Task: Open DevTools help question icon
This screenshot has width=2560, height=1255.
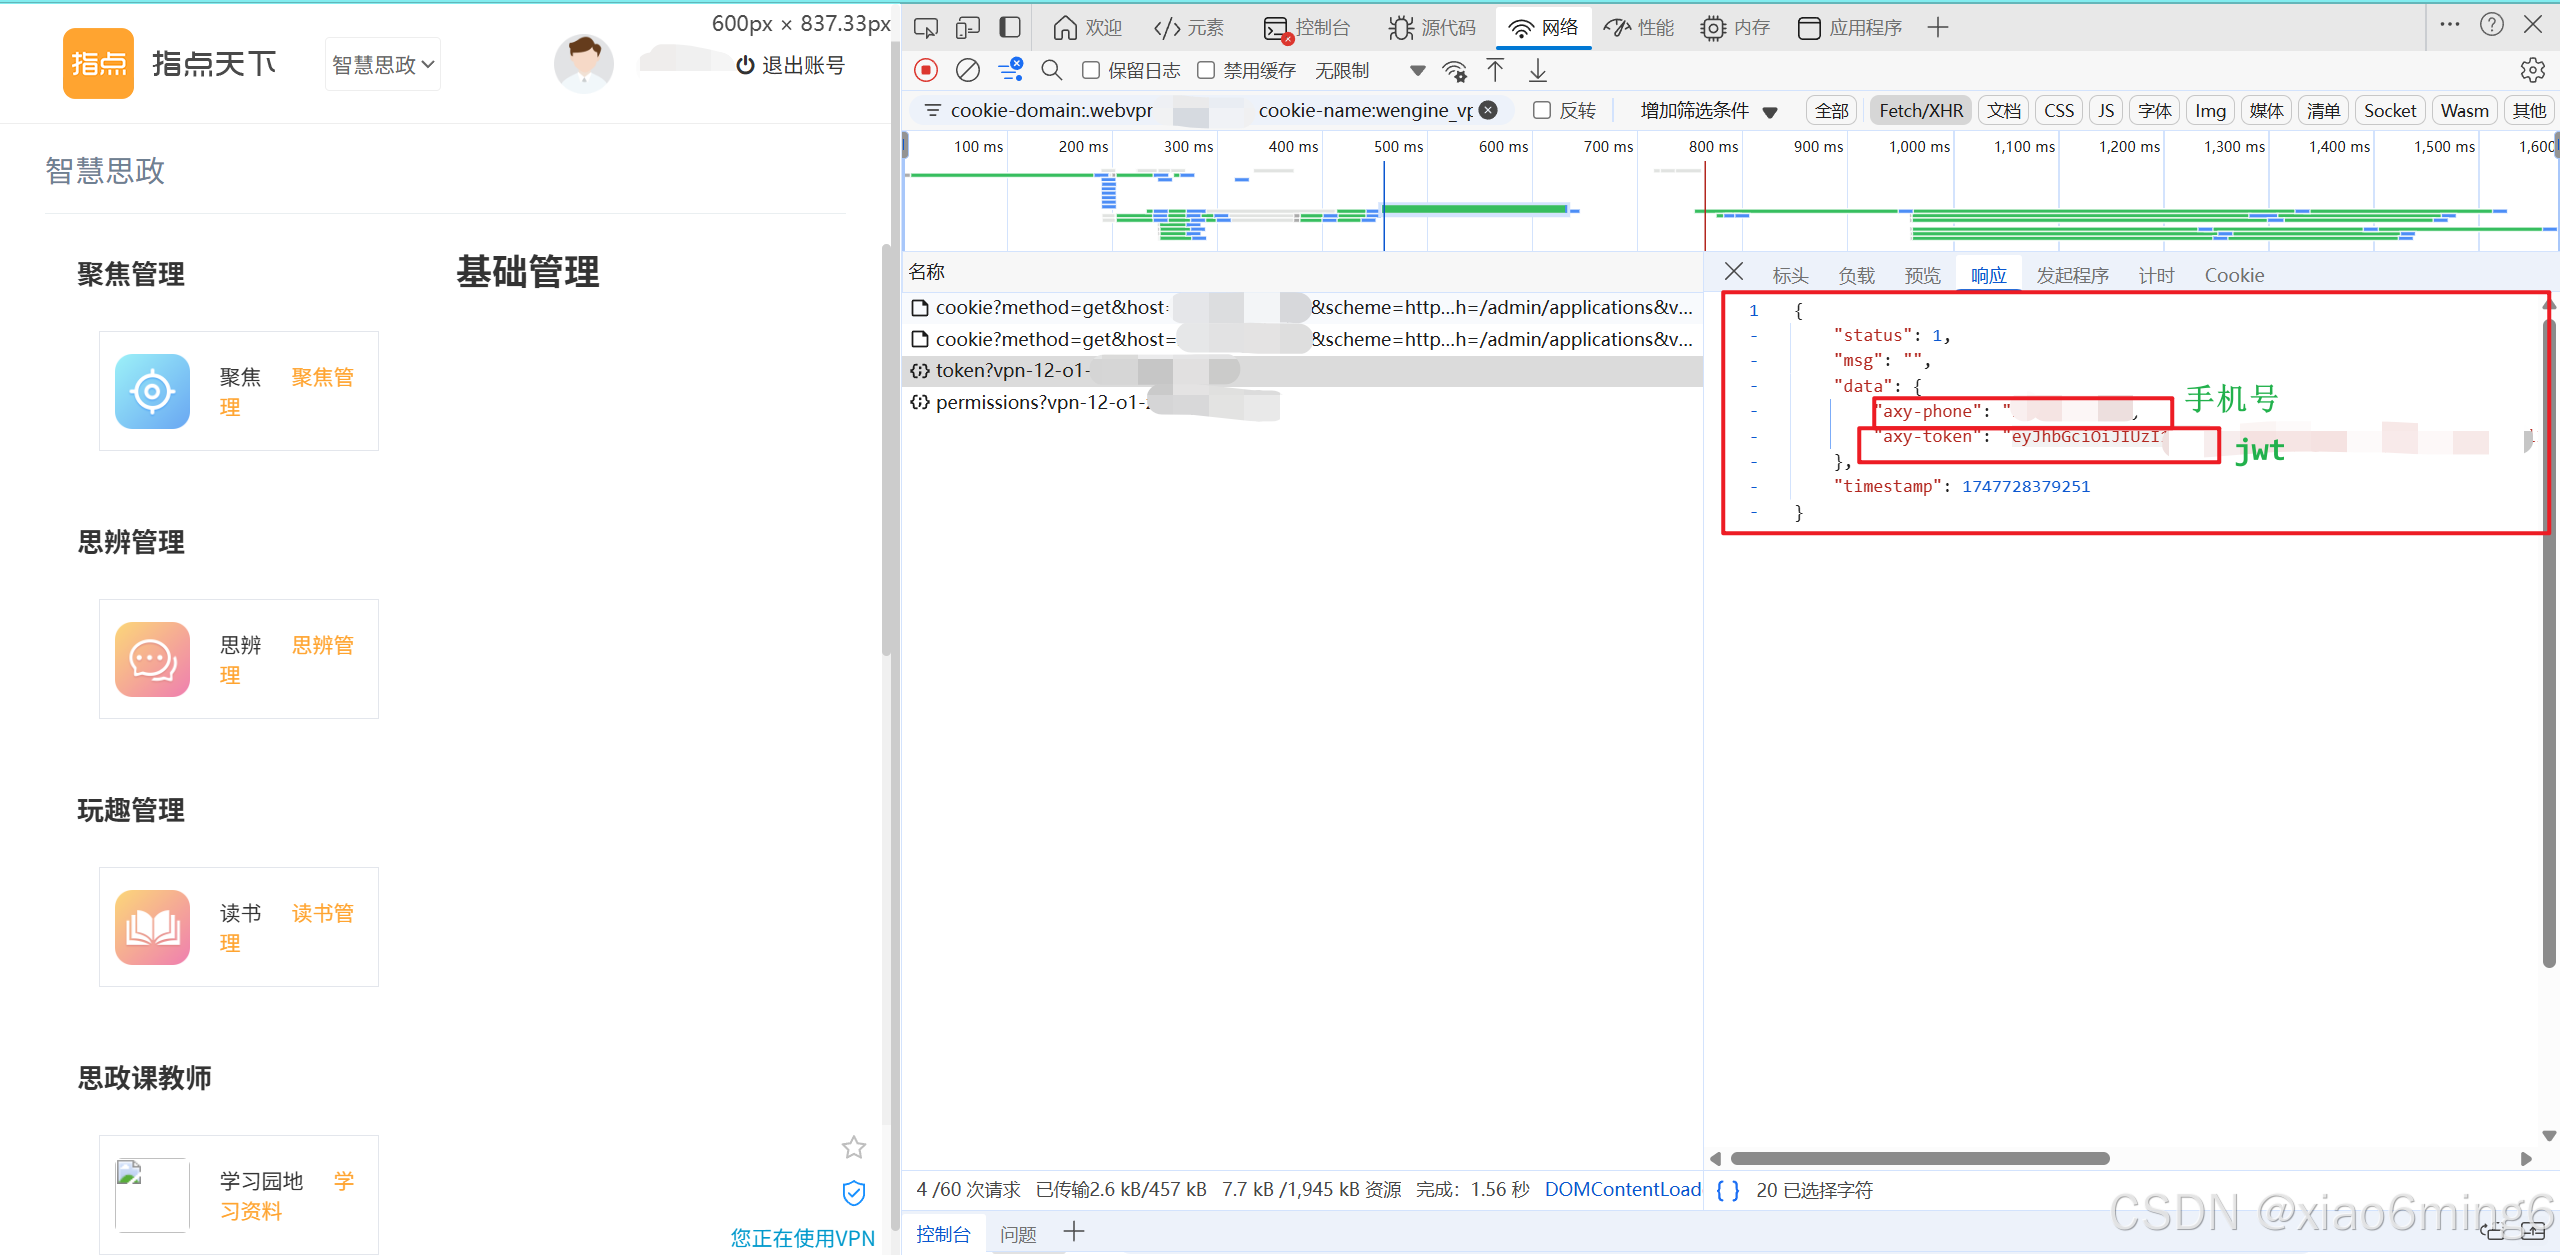Action: (x=2491, y=24)
